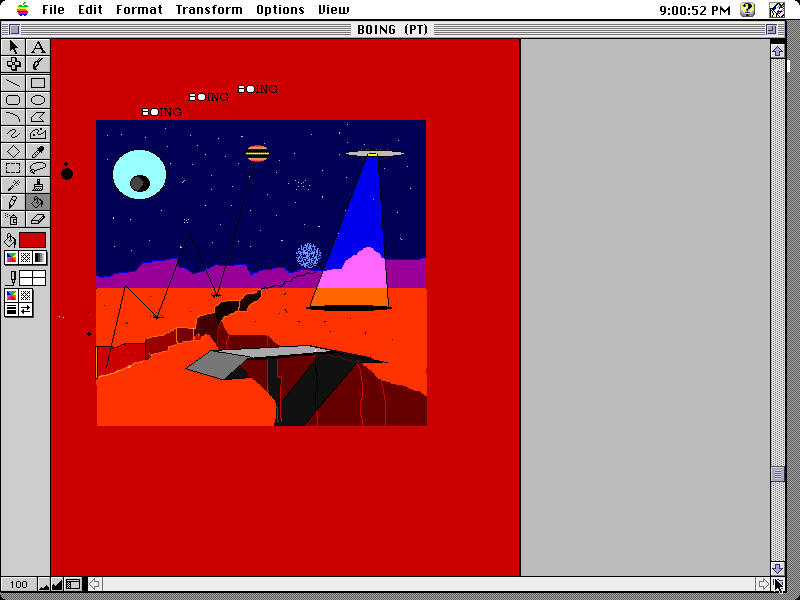Open the fill color palette
Image resolution: width=800 pixels, height=600 pixels.
pyautogui.click(x=11, y=258)
